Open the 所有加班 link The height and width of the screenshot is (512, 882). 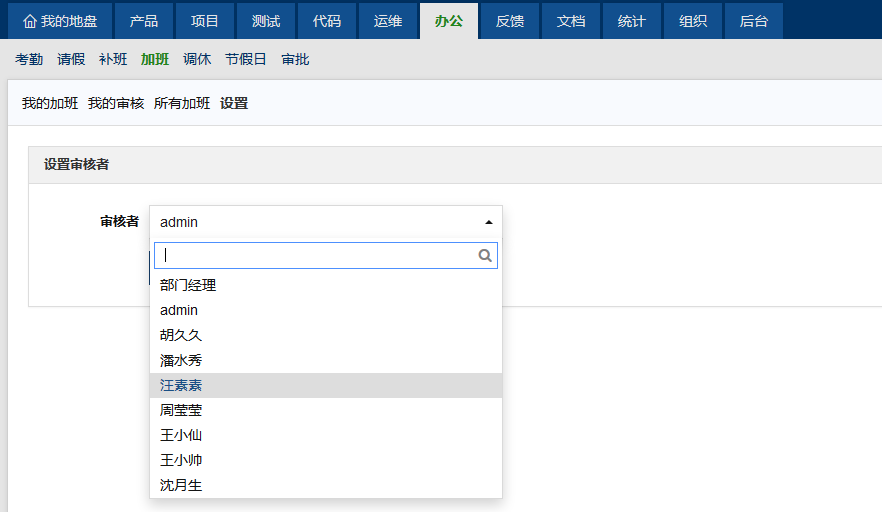[x=182, y=103]
